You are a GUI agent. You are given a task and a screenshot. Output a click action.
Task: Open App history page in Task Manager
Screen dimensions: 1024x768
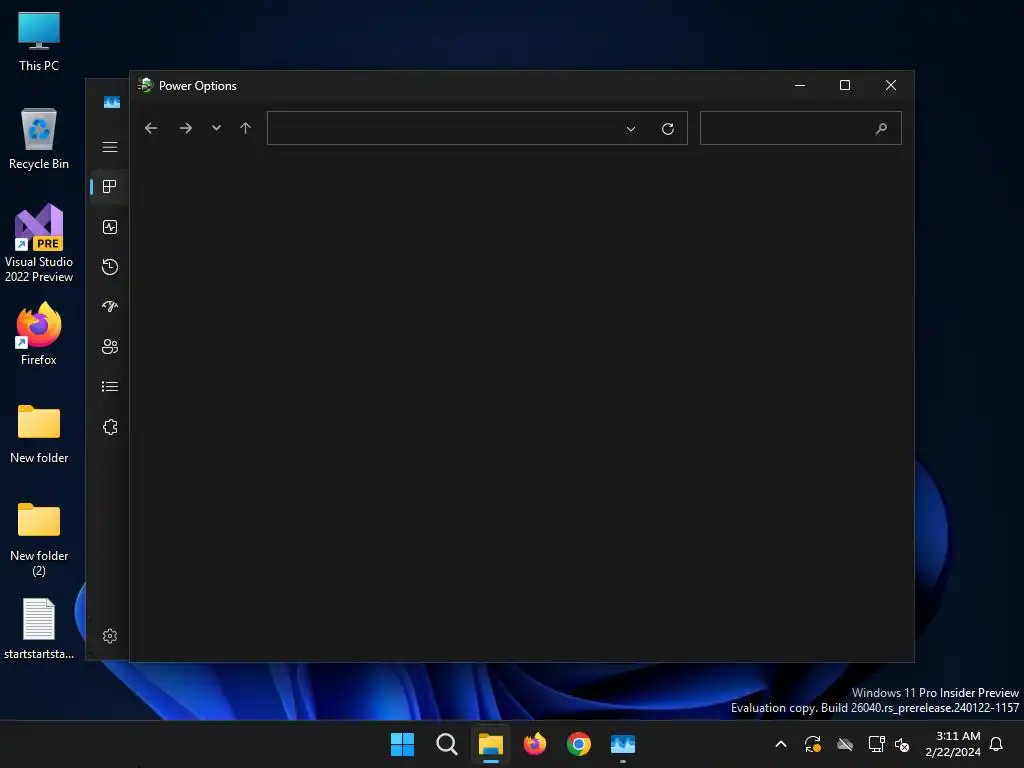(110, 266)
